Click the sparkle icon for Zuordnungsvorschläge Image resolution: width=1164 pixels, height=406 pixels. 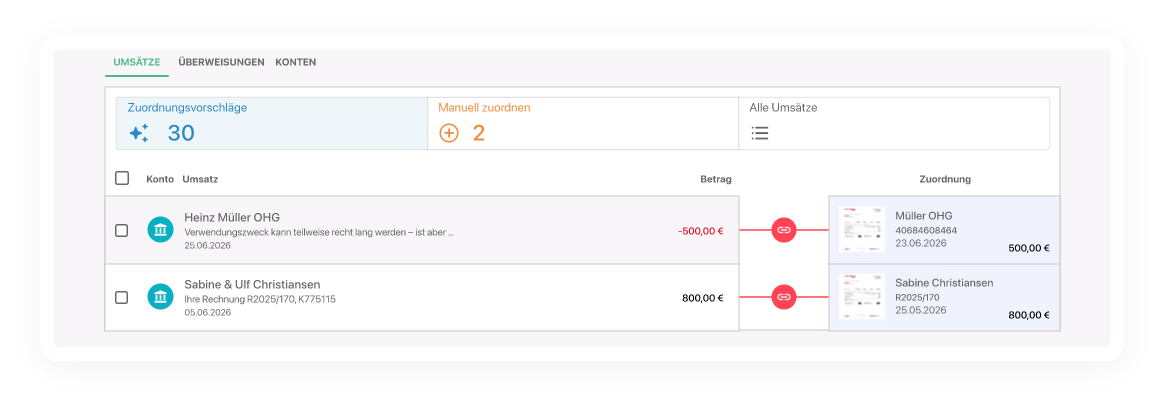tap(139, 133)
